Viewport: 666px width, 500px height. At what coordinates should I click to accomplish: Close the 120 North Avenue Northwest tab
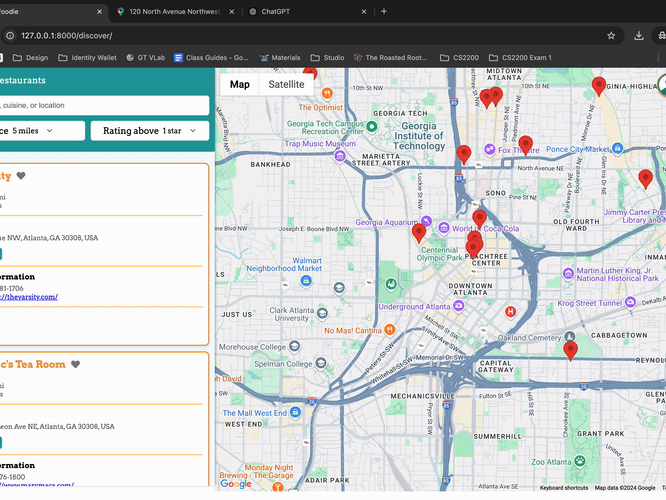pyautogui.click(x=231, y=12)
